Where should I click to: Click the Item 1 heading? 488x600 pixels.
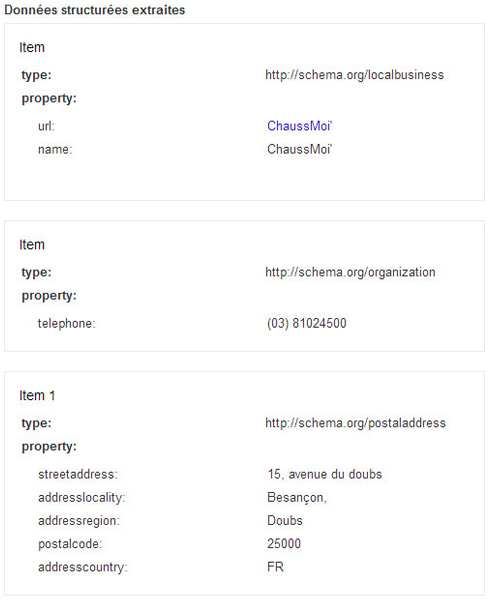click(37, 396)
